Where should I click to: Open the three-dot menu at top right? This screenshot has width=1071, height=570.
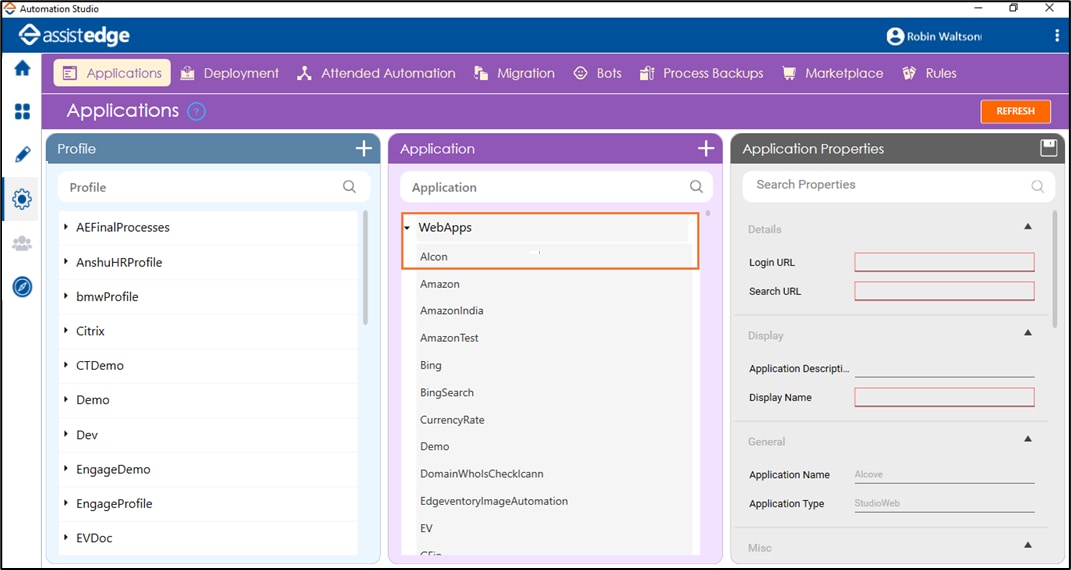[x=1057, y=36]
